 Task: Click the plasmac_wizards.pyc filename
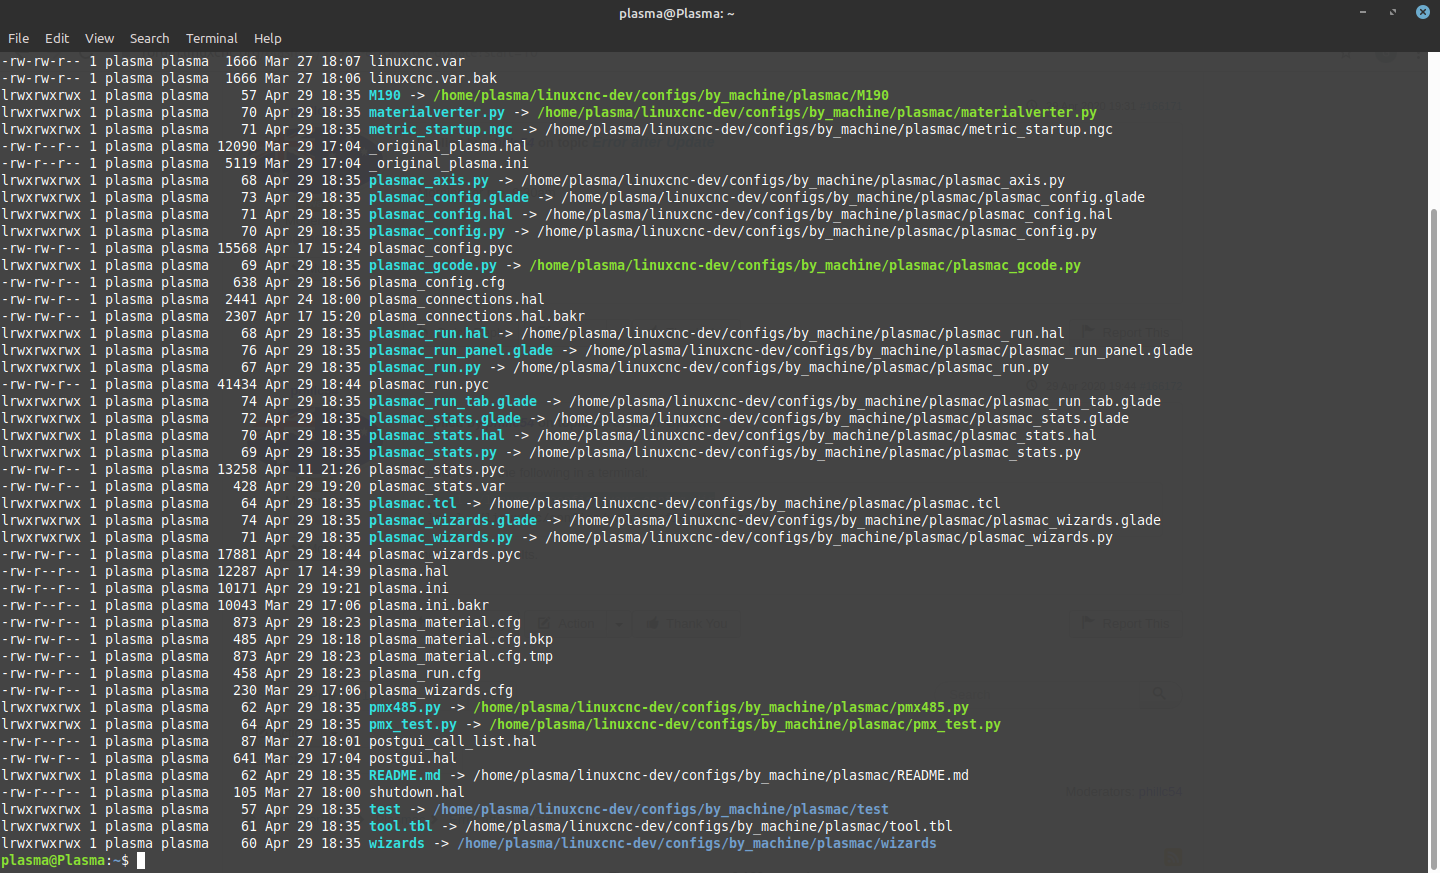pyautogui.click(x=445, y=554)
